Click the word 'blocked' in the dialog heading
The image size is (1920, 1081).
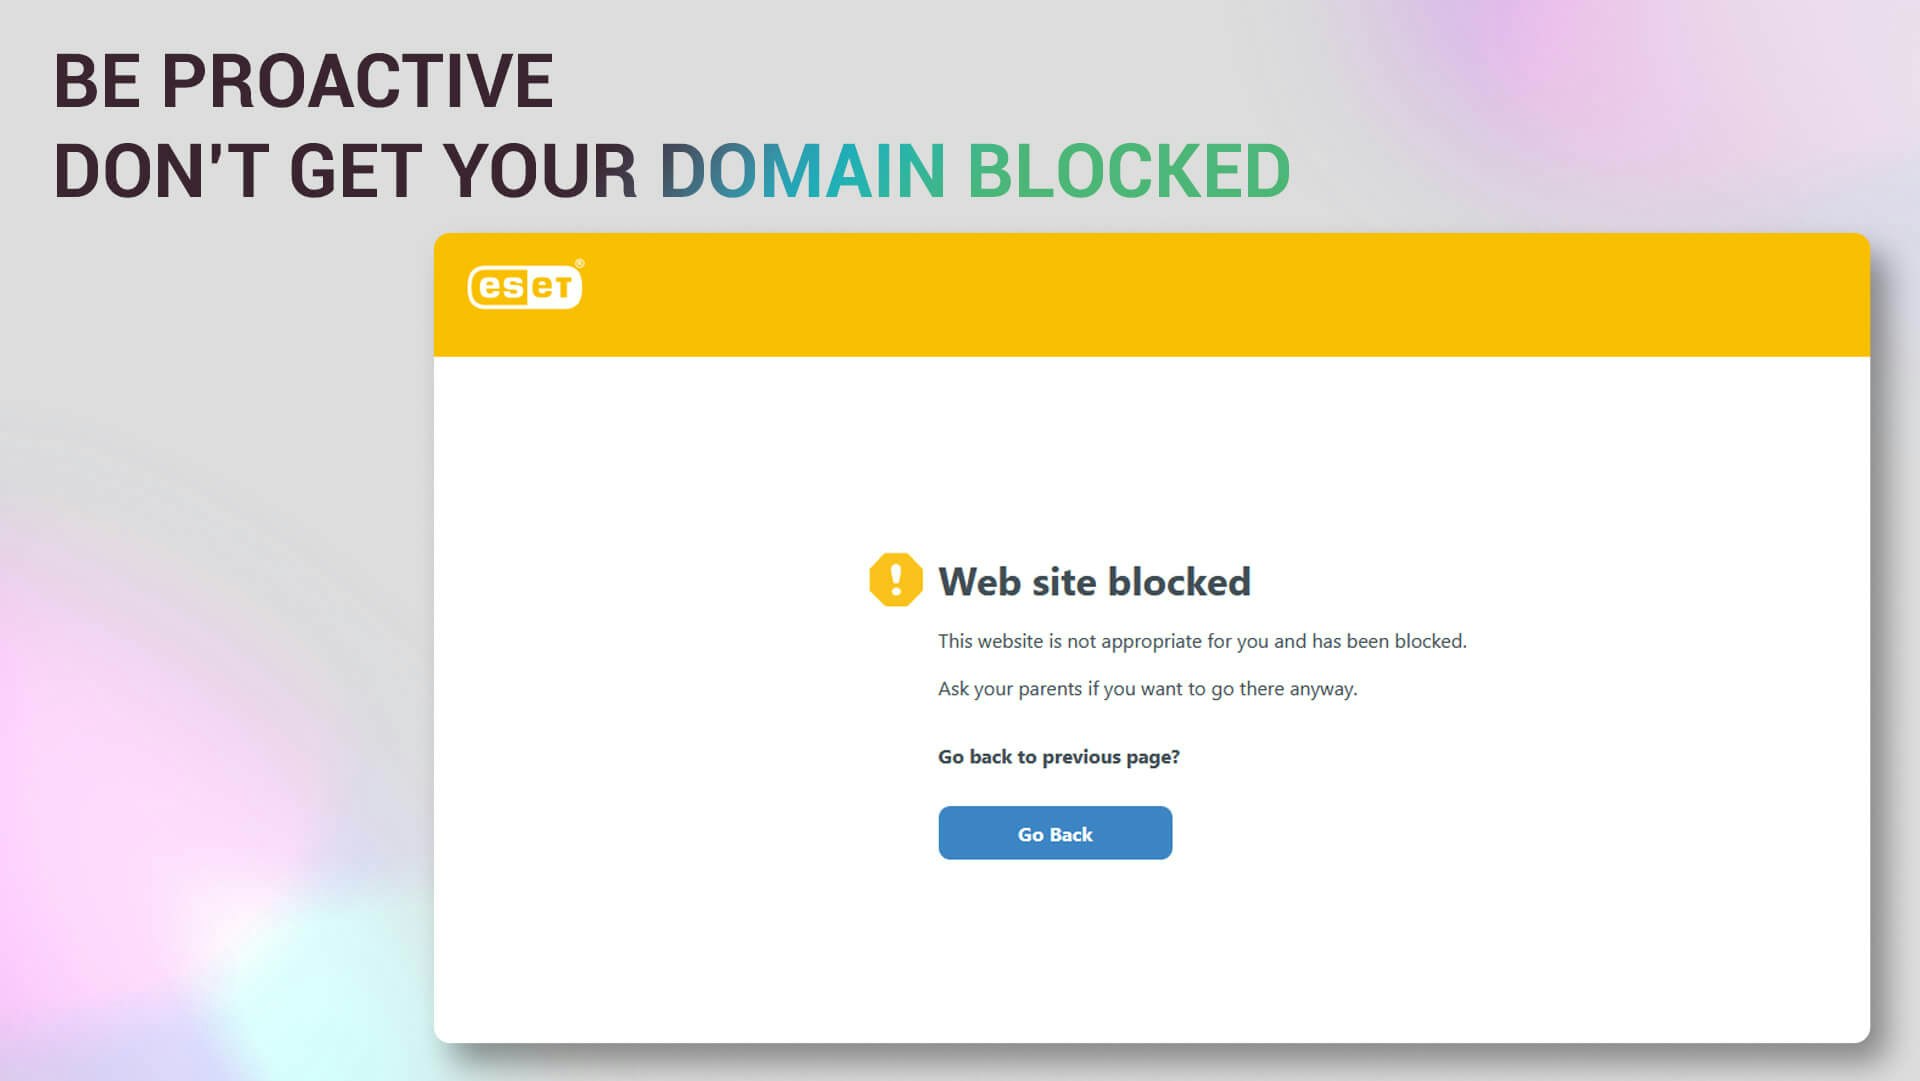tap(1179, 582)
